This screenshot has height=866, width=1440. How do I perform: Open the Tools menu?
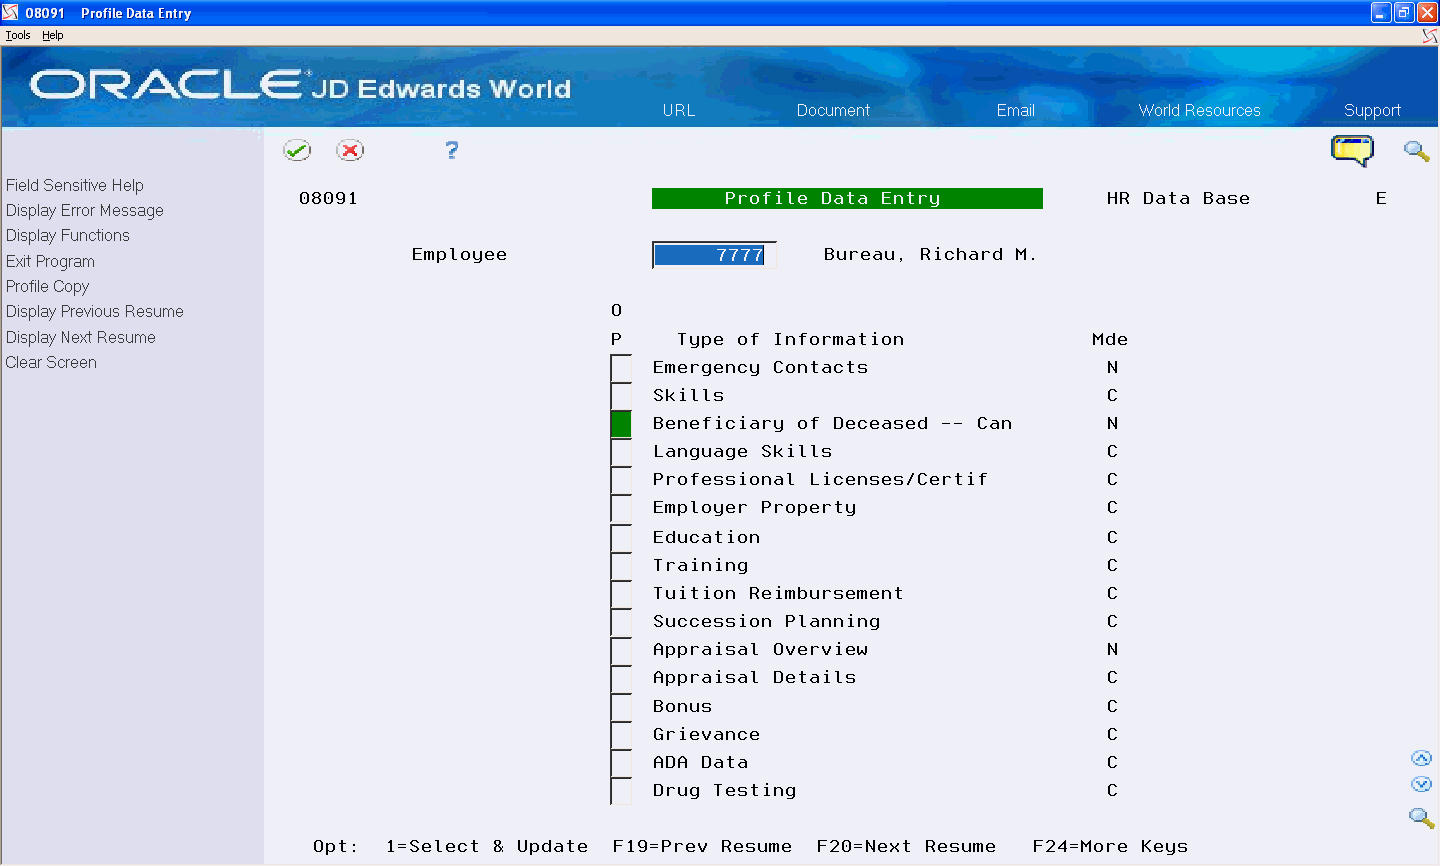point(18,35)
